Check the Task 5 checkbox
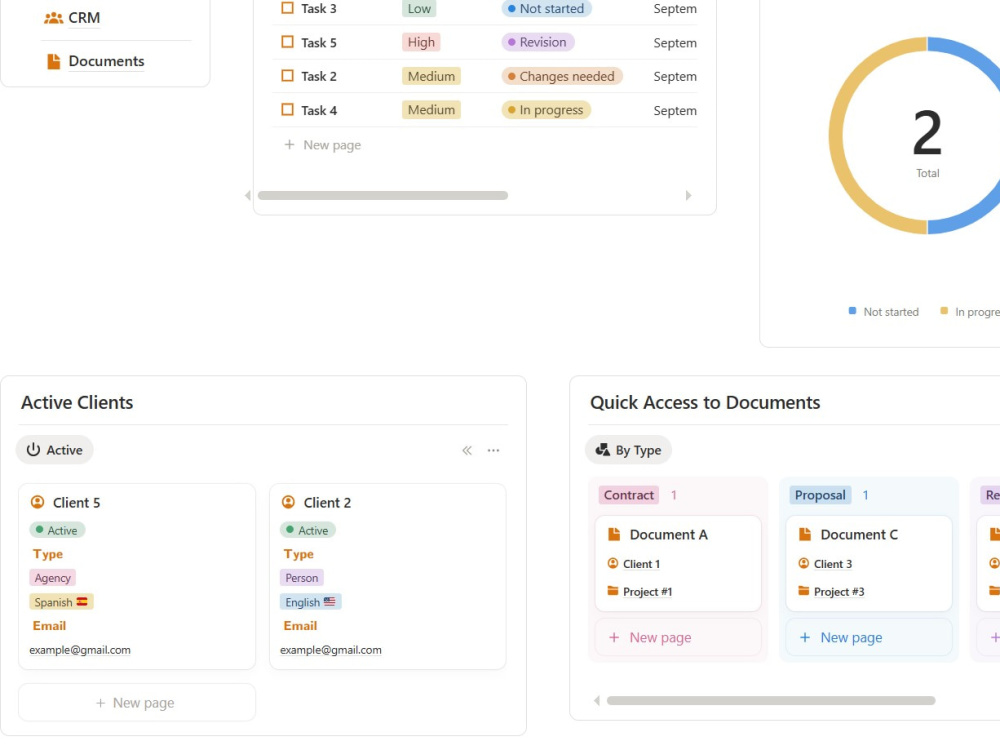This screenshot has width=1000, height=750. point(288,42)
